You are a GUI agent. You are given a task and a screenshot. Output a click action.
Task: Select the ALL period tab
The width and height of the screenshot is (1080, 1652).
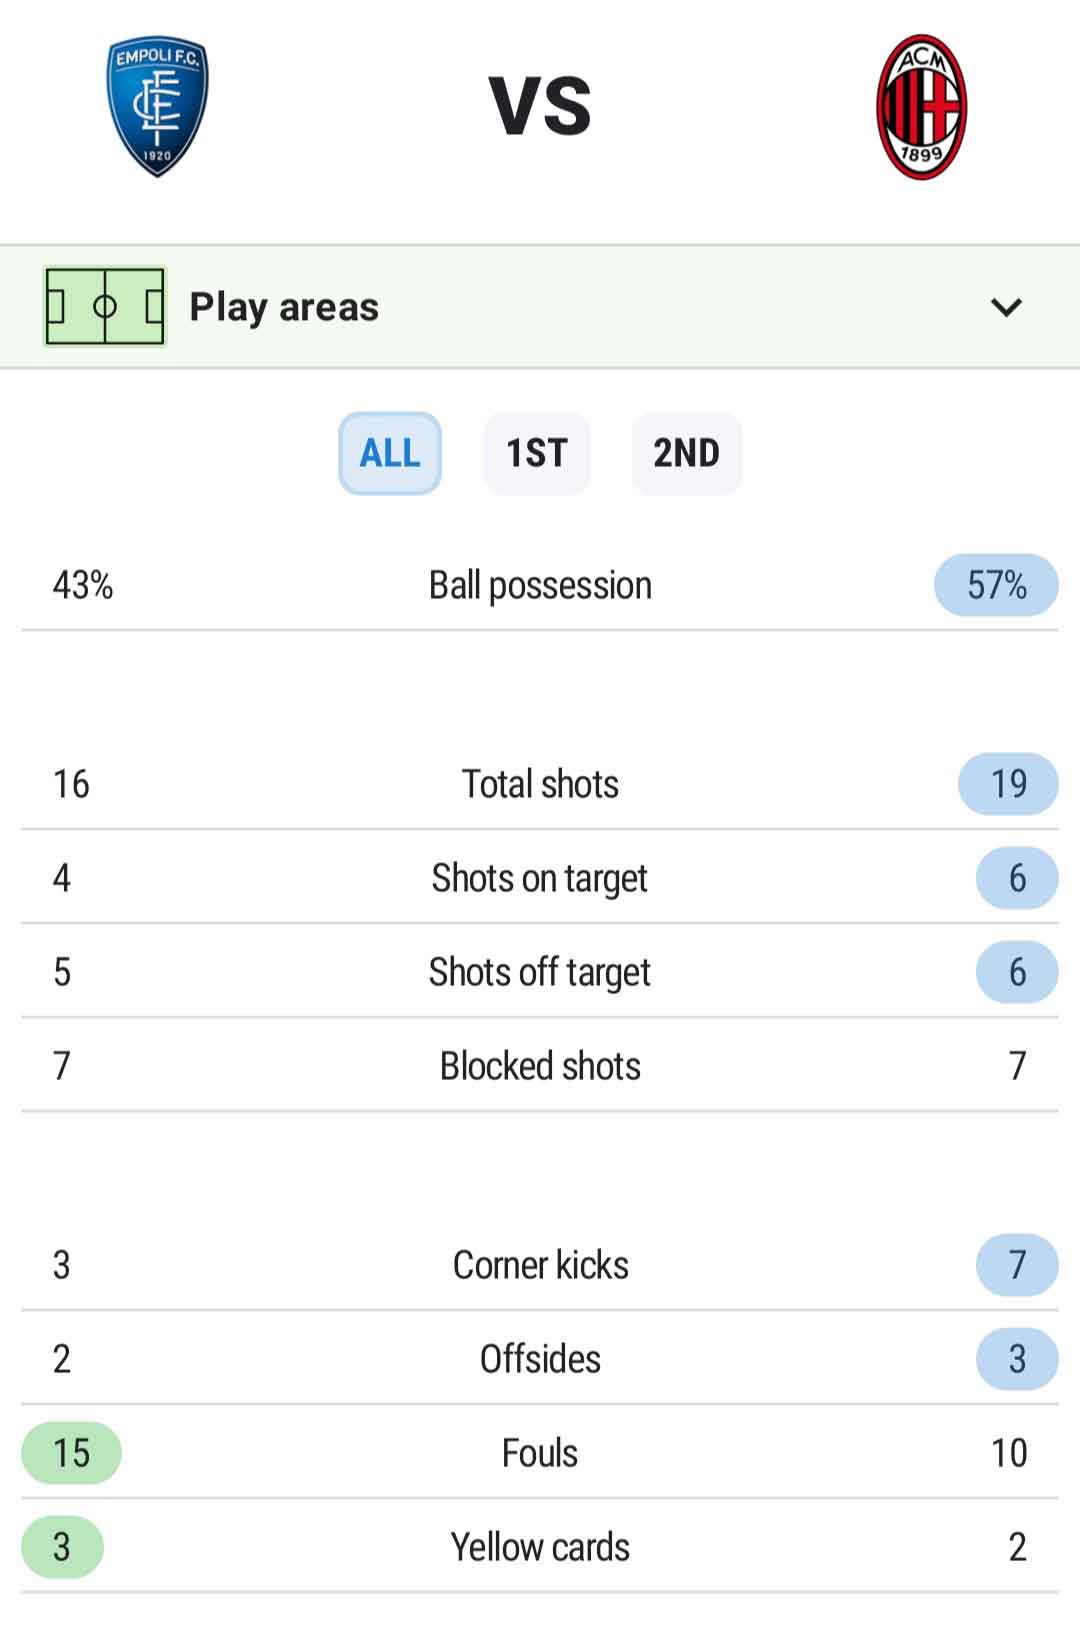pos(390,453)
